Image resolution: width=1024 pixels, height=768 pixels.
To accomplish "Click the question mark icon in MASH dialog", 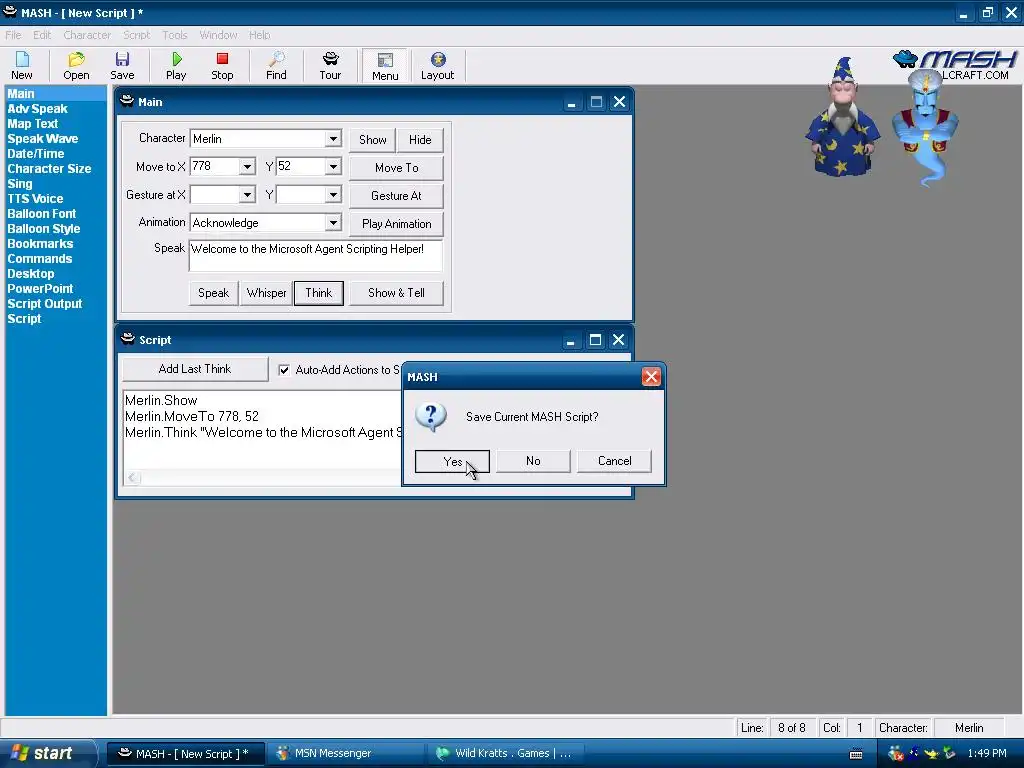I will point(431,417).
